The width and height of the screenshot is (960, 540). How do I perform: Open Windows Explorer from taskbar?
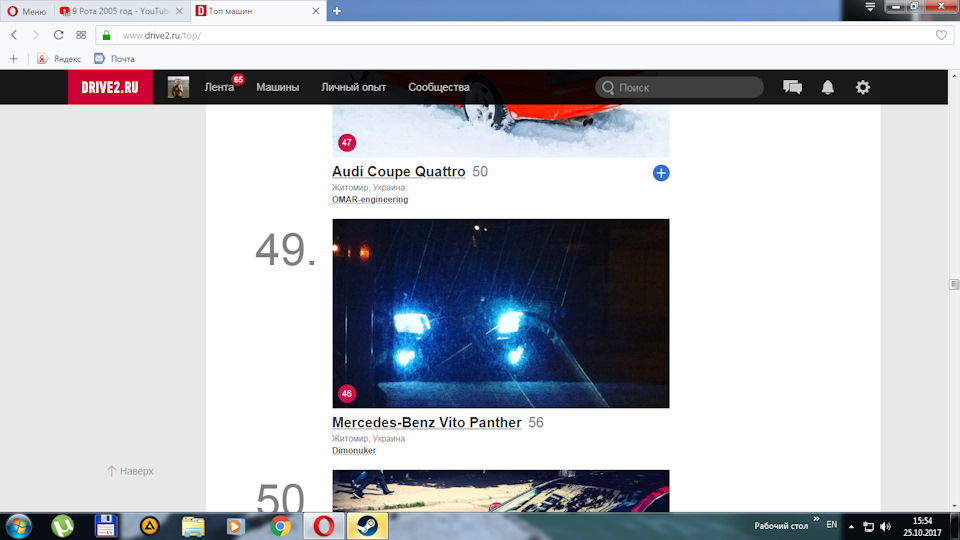[193, 527]
